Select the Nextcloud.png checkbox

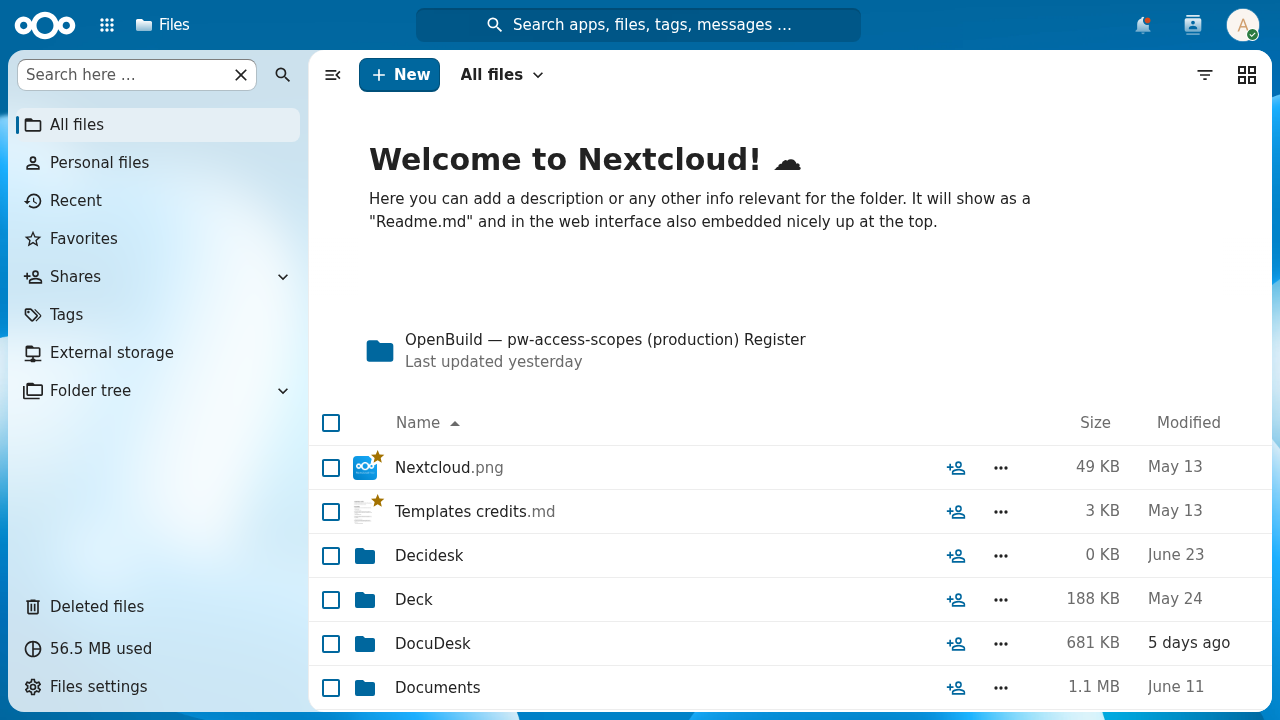click(331, 468)
